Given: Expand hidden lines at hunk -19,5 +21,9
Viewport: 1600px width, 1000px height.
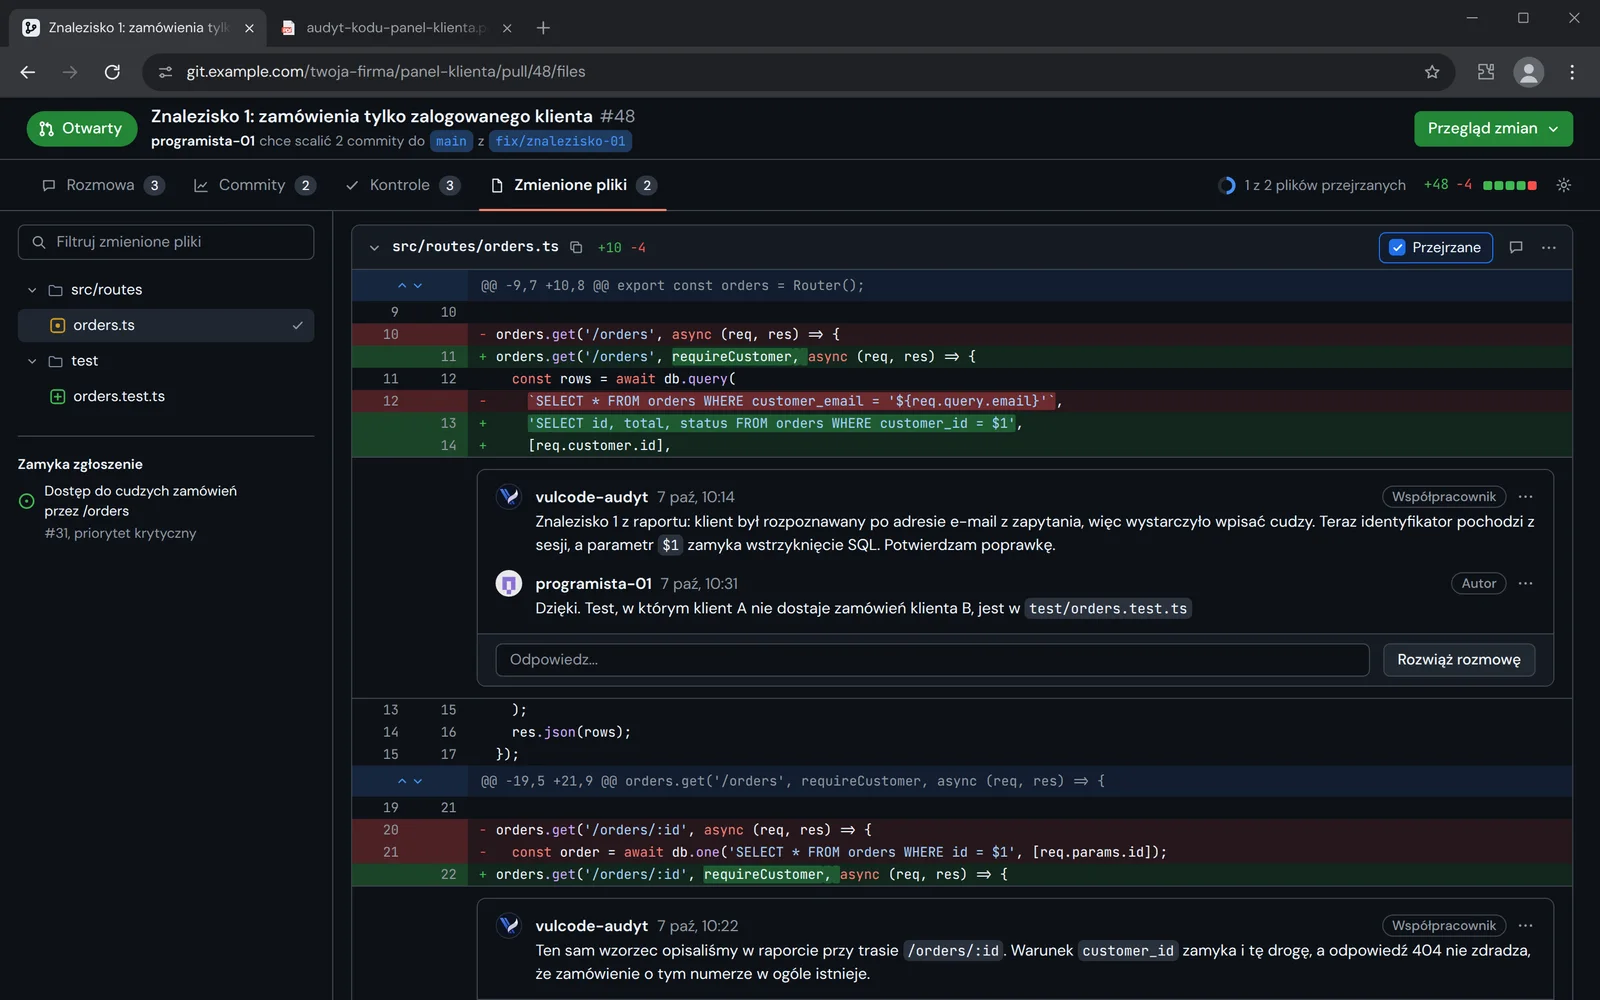Looking at the screenshot, I should (x=410, y=781).
